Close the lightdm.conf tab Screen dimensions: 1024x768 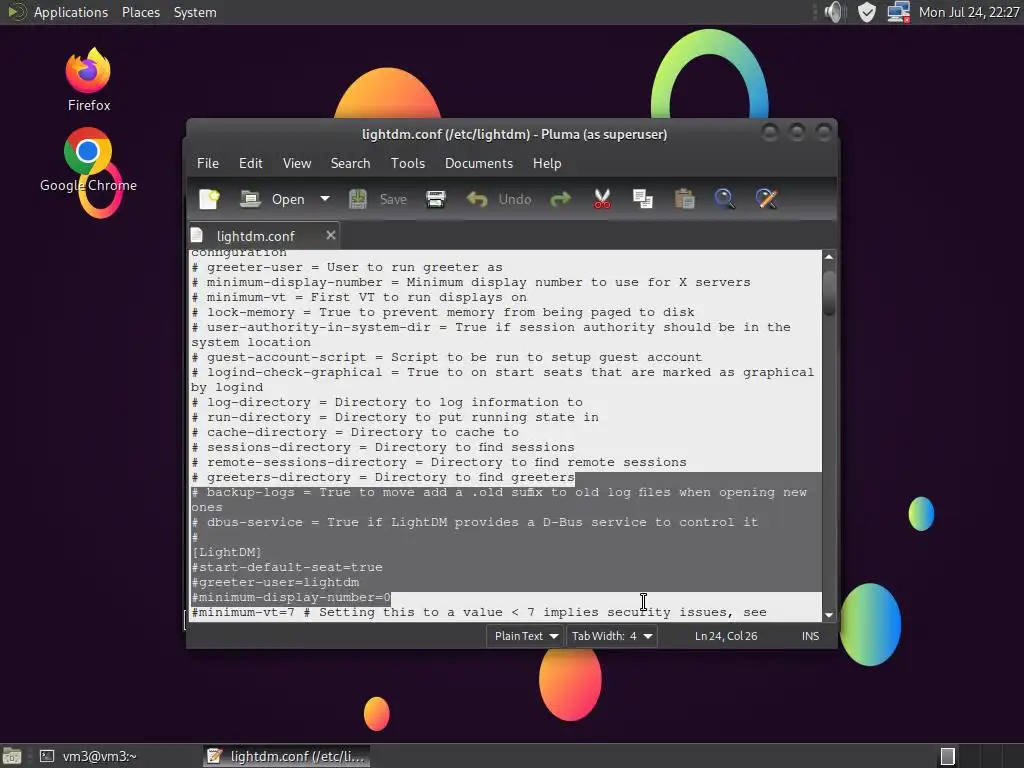[331, 235]
